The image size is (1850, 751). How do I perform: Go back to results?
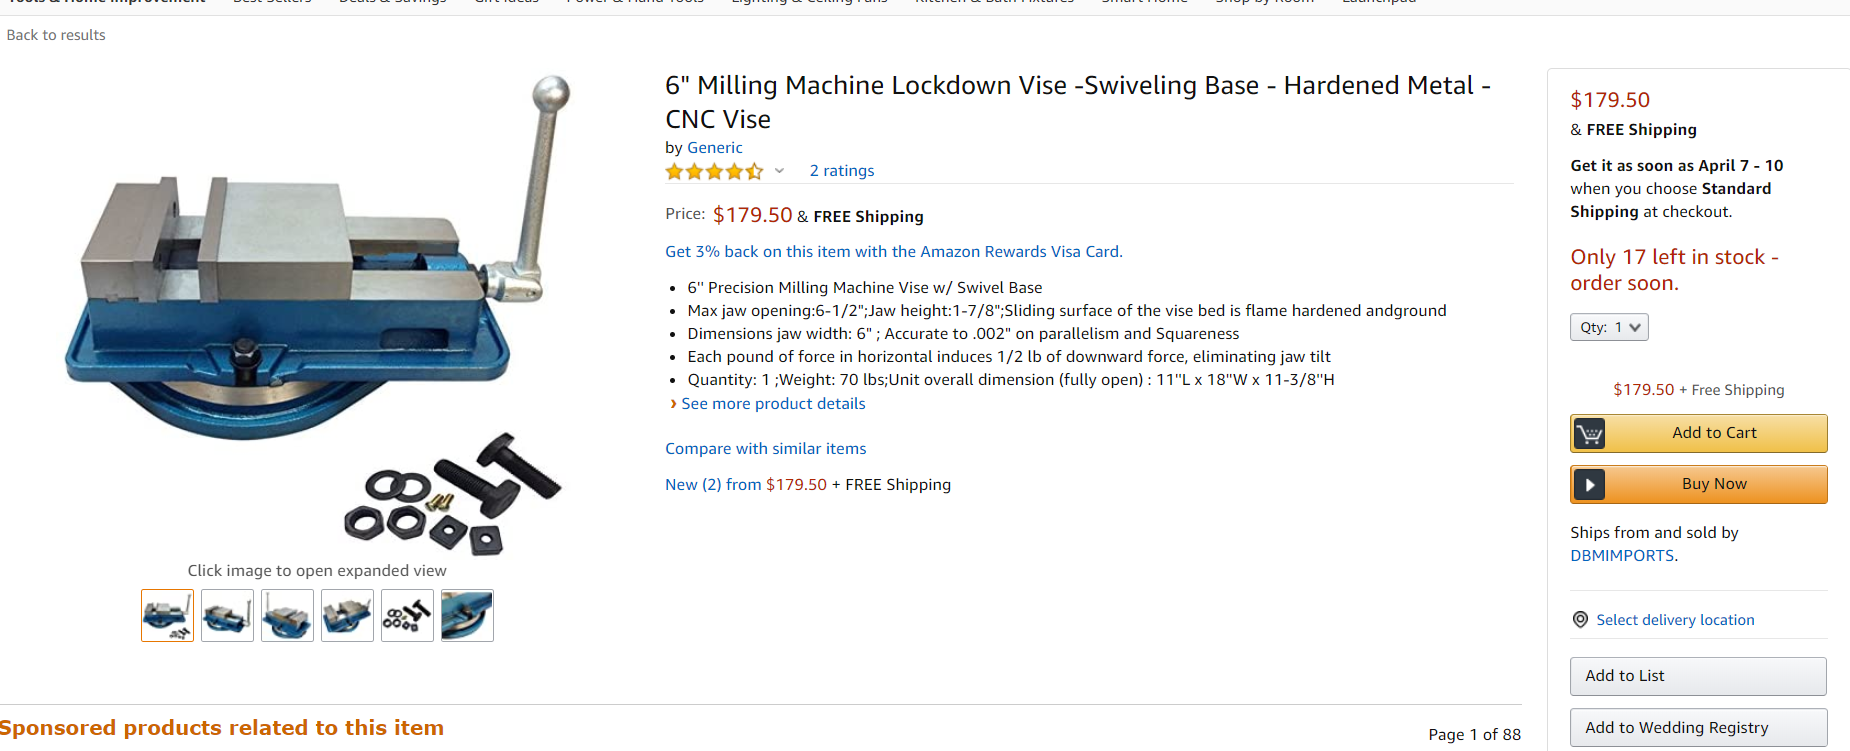click(x=56, y=35)
